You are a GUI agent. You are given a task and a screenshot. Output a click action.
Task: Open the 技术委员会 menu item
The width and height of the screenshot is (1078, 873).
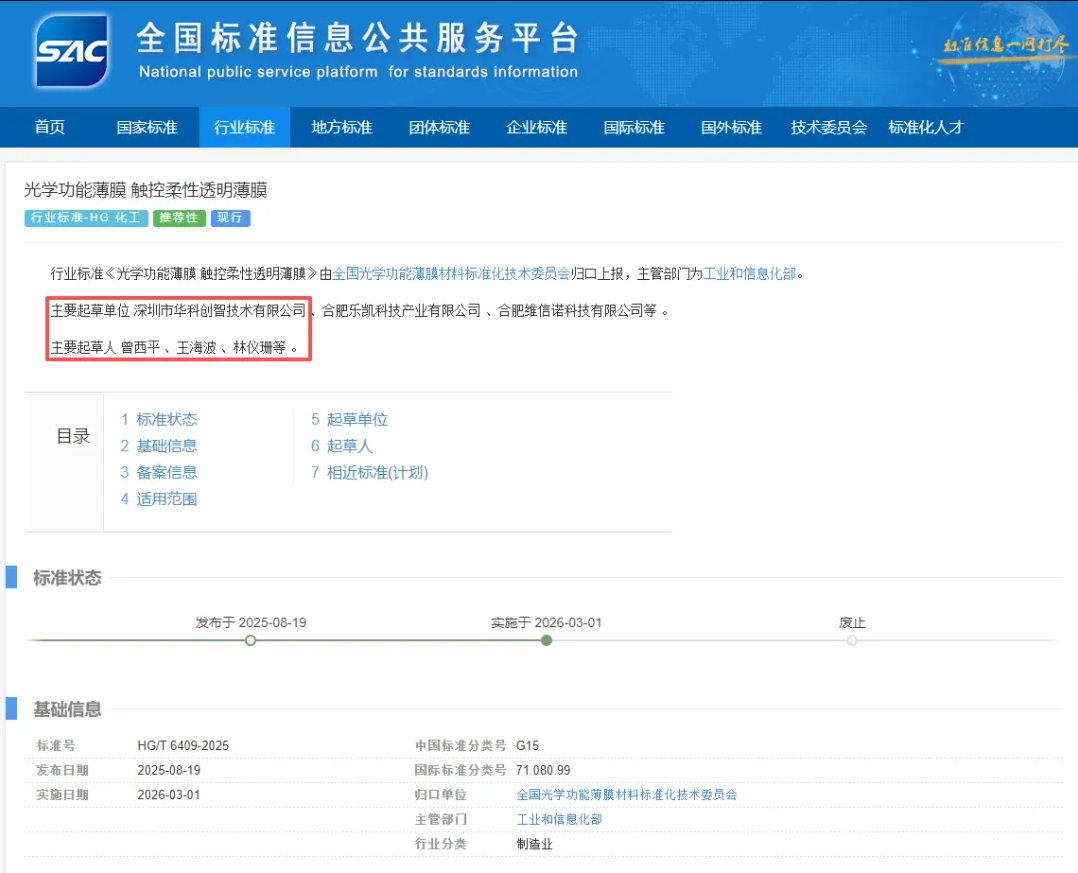[828, 127]
